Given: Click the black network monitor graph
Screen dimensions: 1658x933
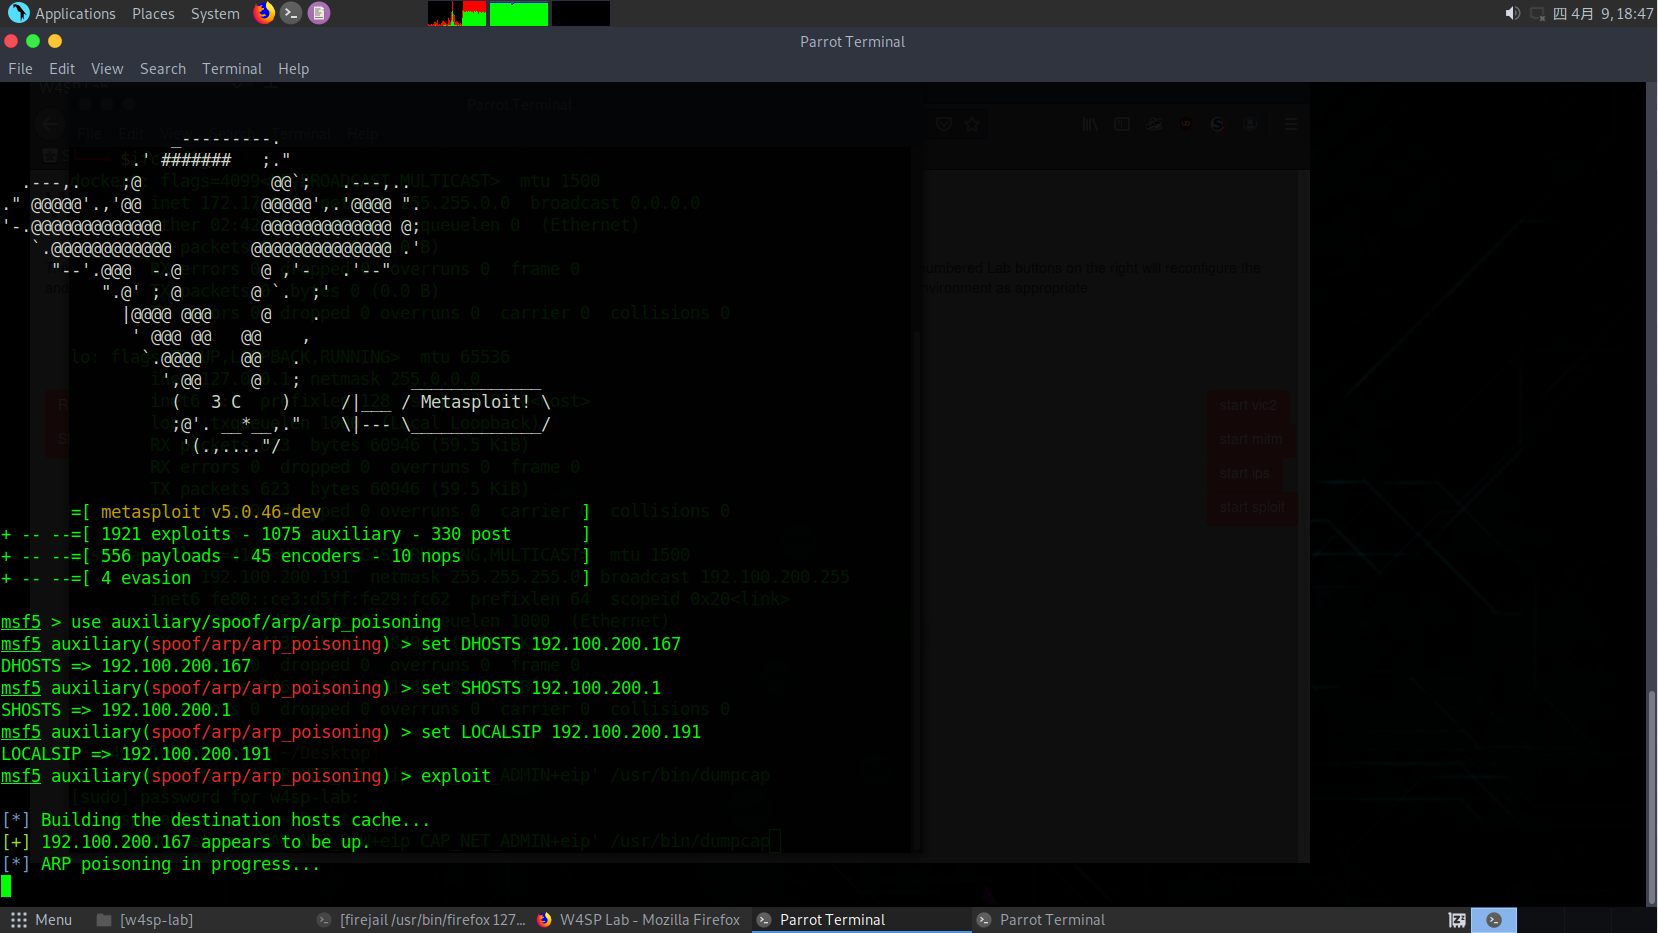Looking at the screenshot, I should [581, 13].
